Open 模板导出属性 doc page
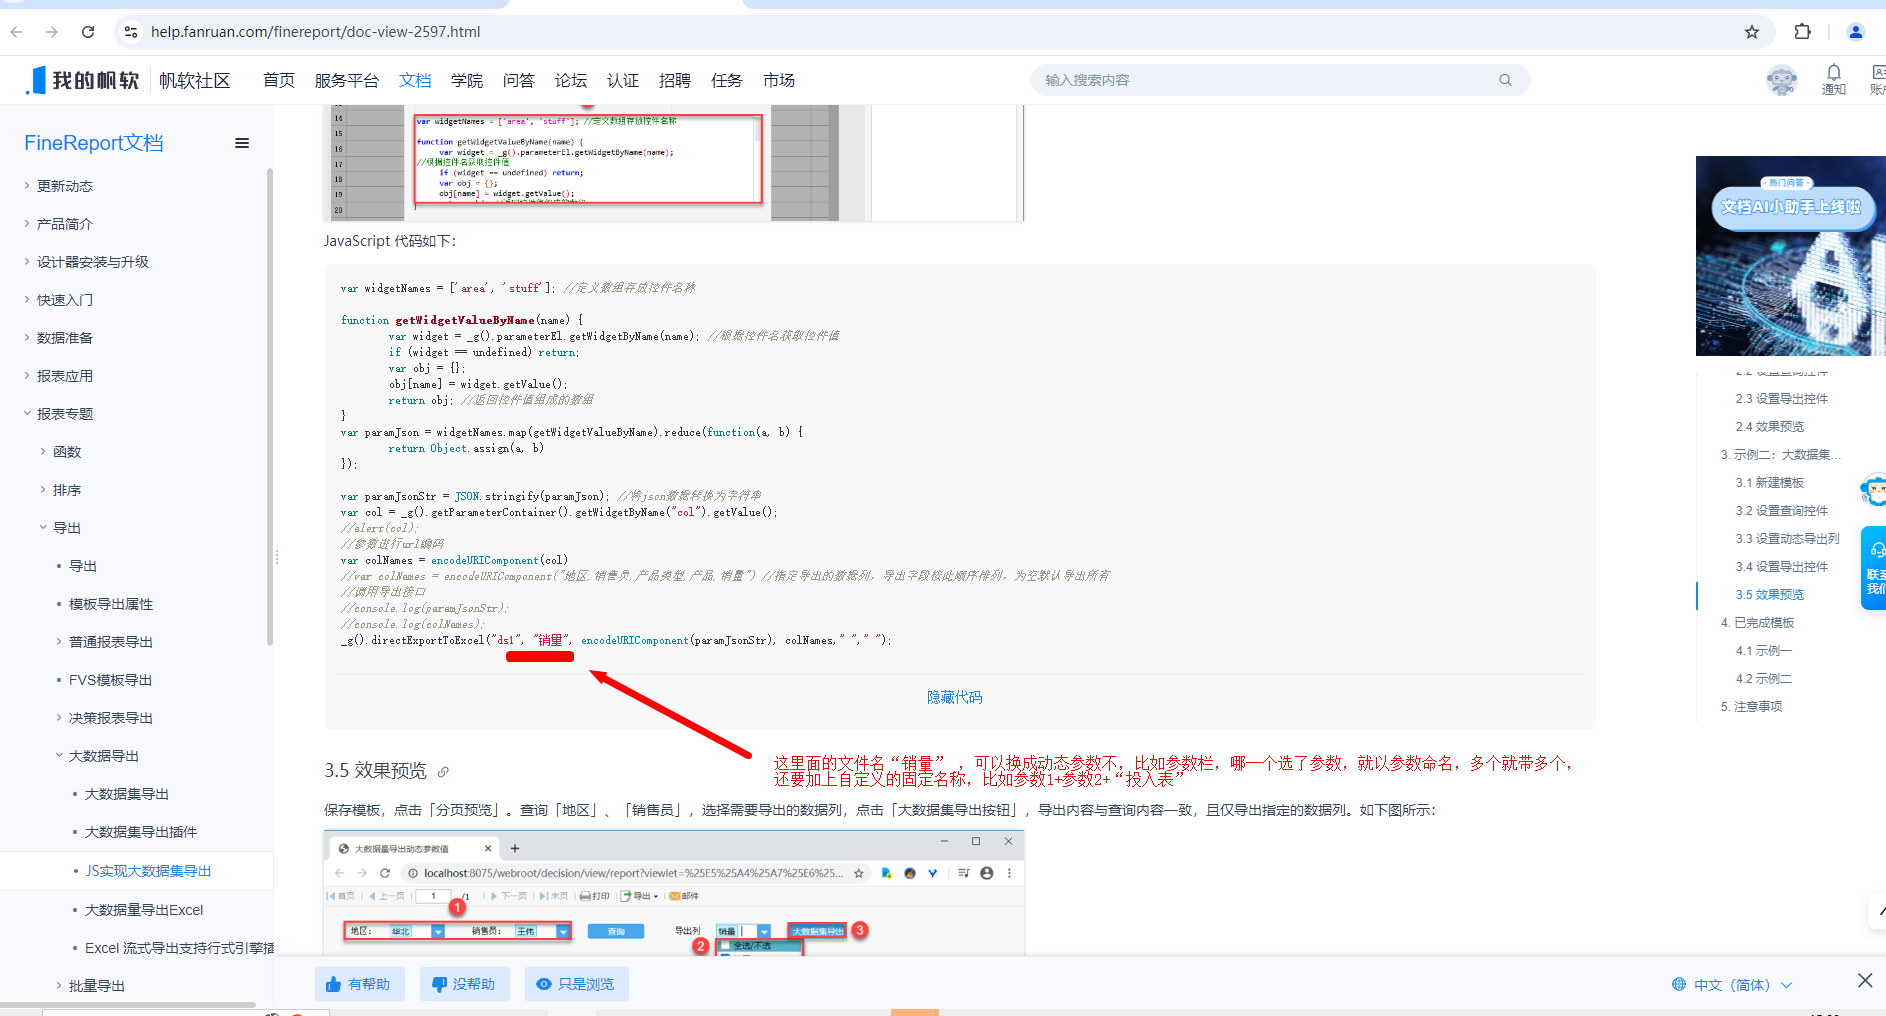The width and height of the screenshot is (1886, 1016). coord(111,604)
